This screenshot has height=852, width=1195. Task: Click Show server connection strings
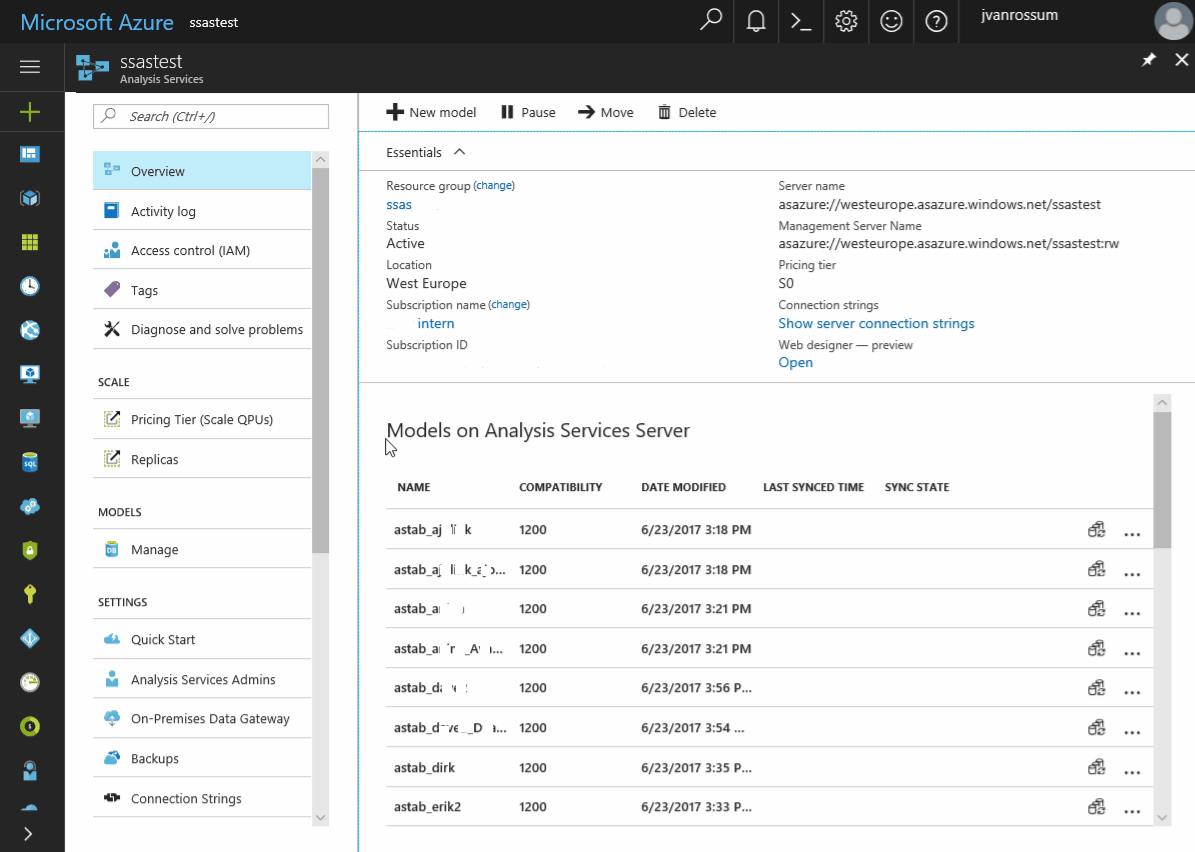click(876, 323)
